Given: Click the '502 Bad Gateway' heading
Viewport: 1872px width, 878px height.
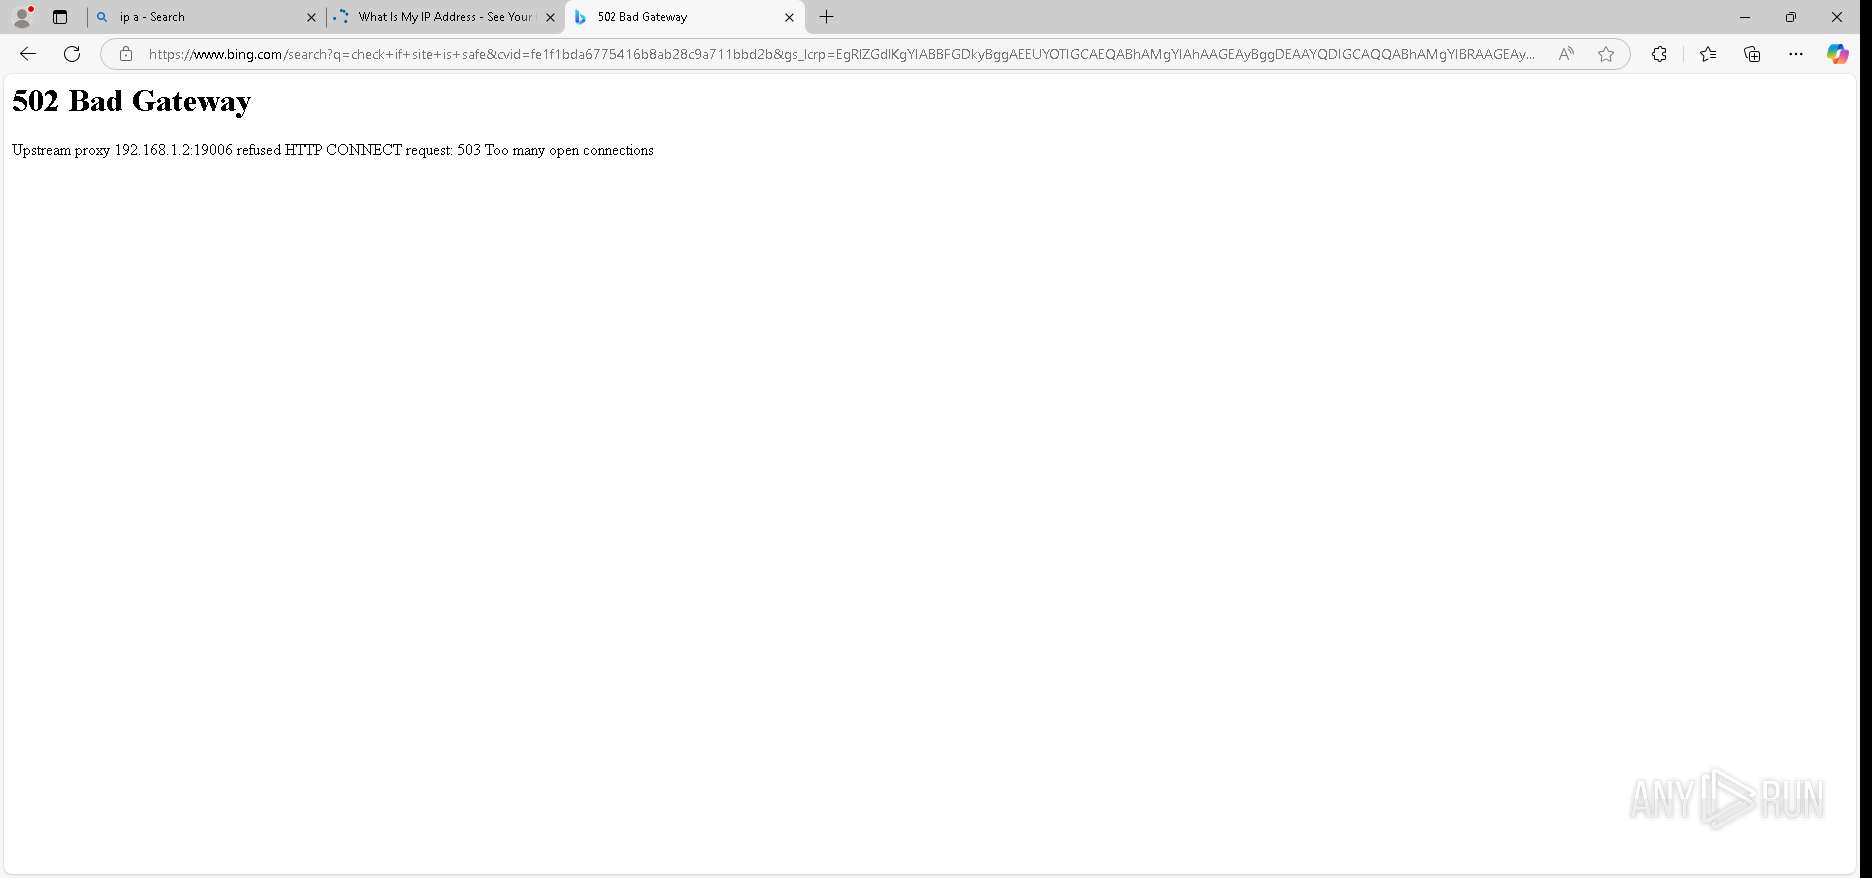Looking at the screenshot, I should tap(131, 101).
